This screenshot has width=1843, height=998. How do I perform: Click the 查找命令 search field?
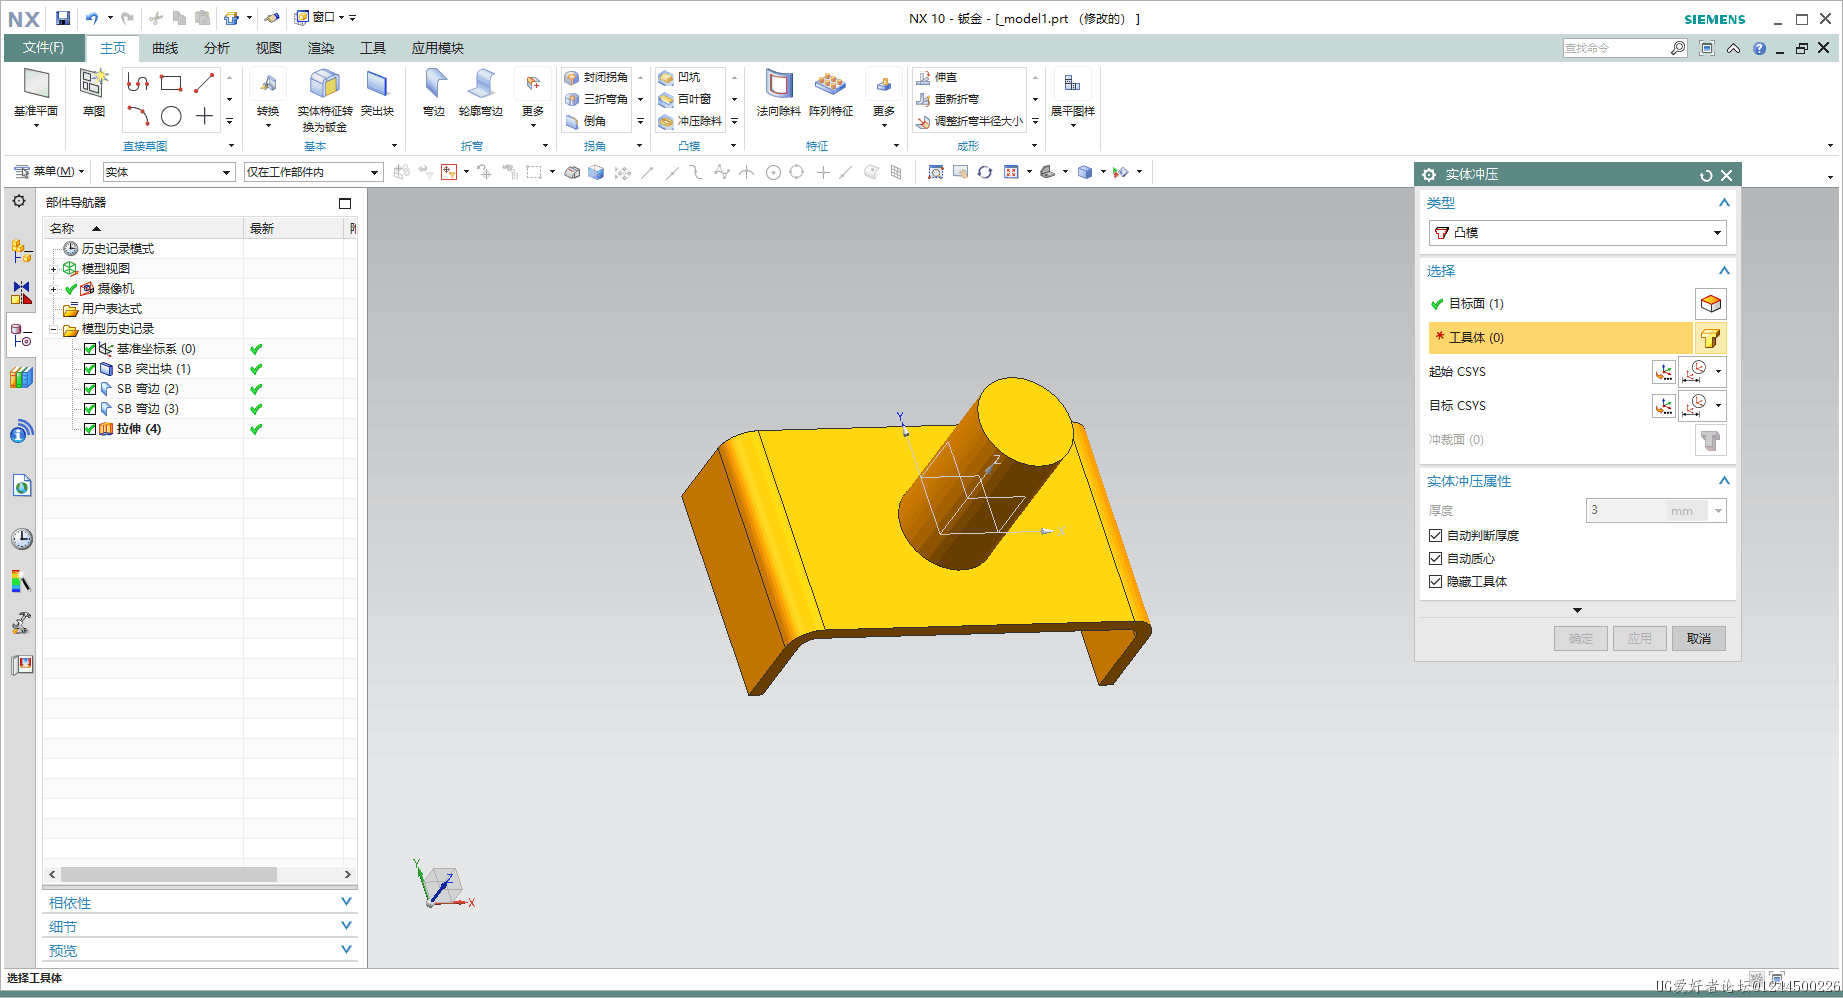click(x=1617, y=48)
